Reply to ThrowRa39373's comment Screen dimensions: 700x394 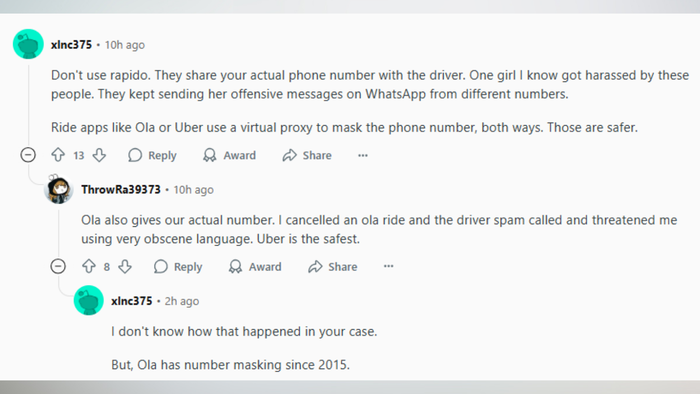coord(178,266)
